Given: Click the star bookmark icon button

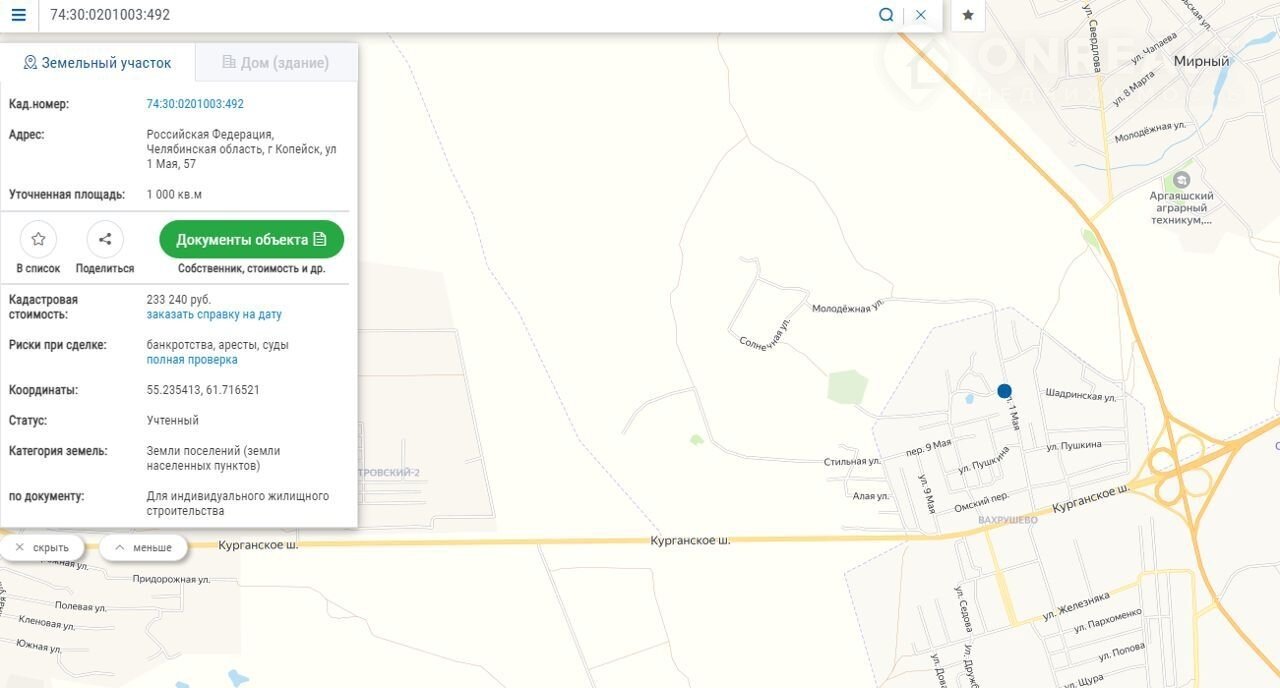Looking at the screenshot, I should tap(968, 15).
